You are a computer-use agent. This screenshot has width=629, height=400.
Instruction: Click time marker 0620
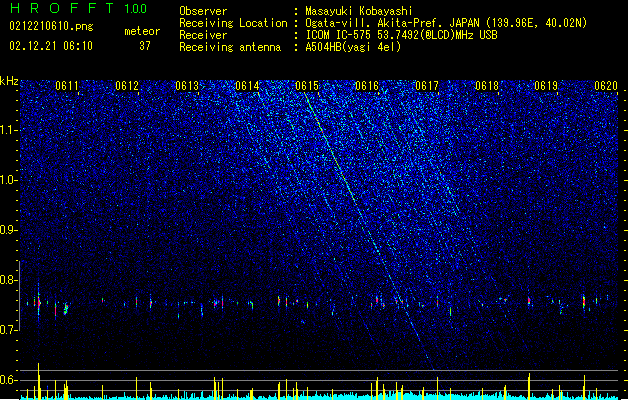click(x=606, y=86)
